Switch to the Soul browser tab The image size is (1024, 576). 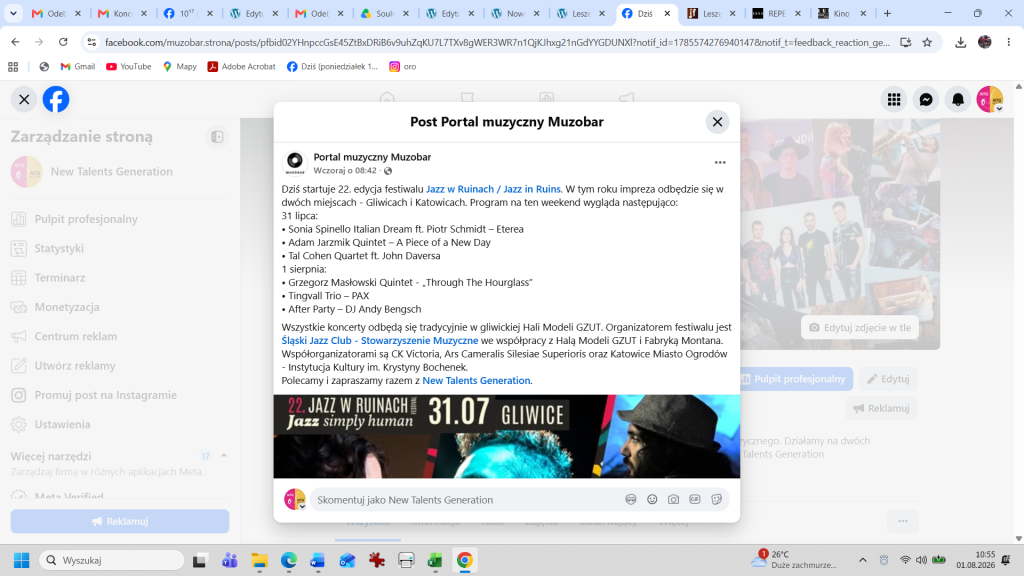[x=385, y=13]
